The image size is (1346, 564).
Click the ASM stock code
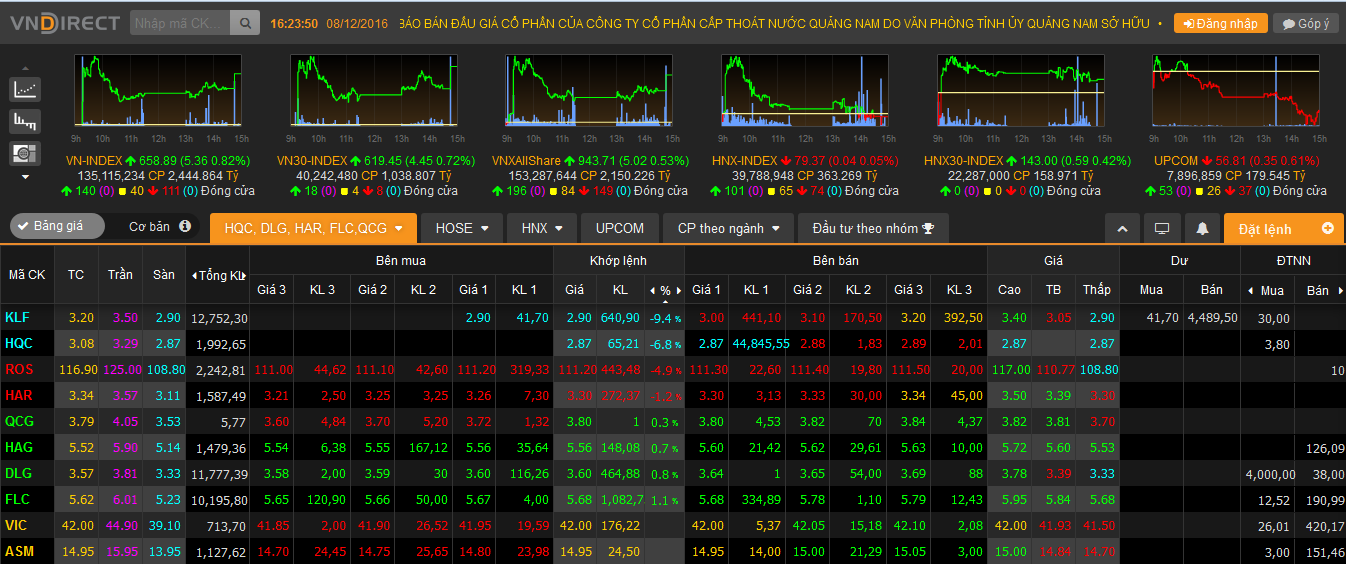[x=19, y=551]
